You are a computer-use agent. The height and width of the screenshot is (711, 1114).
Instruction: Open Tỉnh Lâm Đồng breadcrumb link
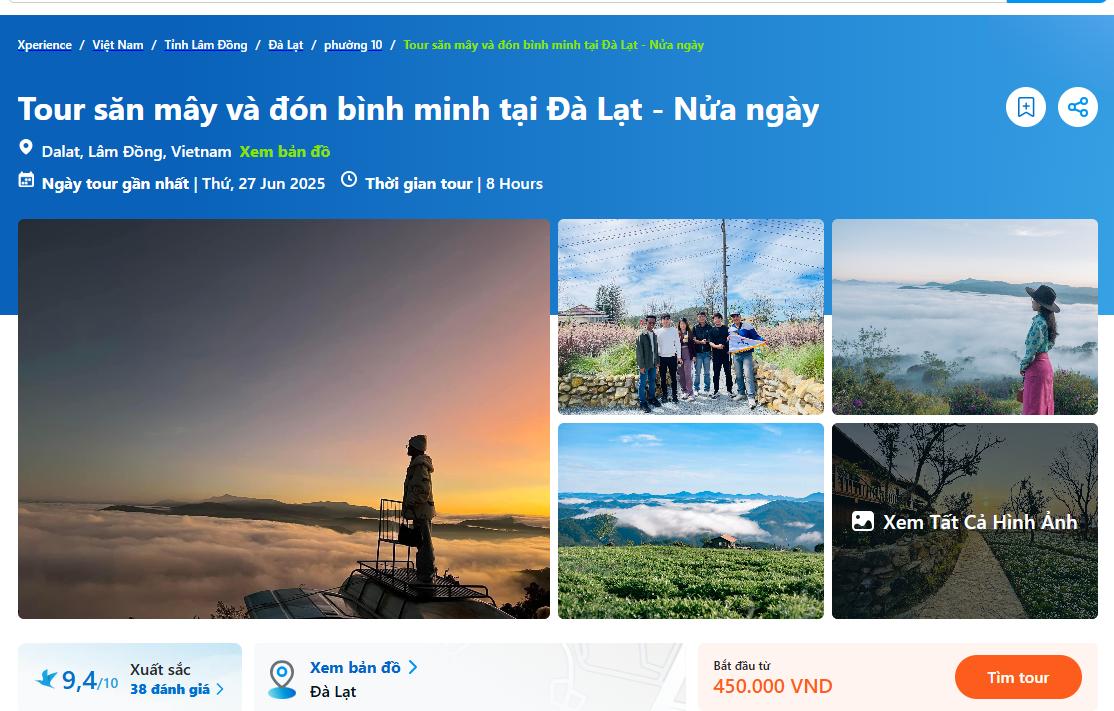[x=206, y=45]
